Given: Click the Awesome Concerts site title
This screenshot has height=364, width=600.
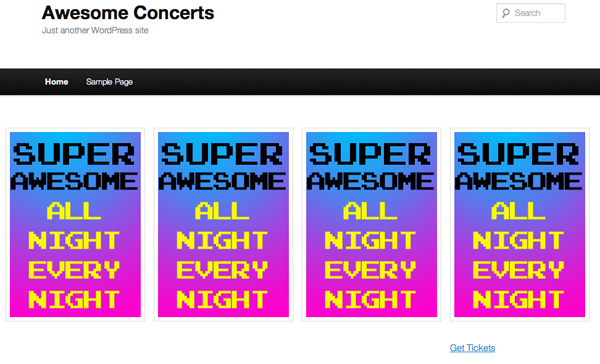Looking at the screenshot, I should pos(128,13).
